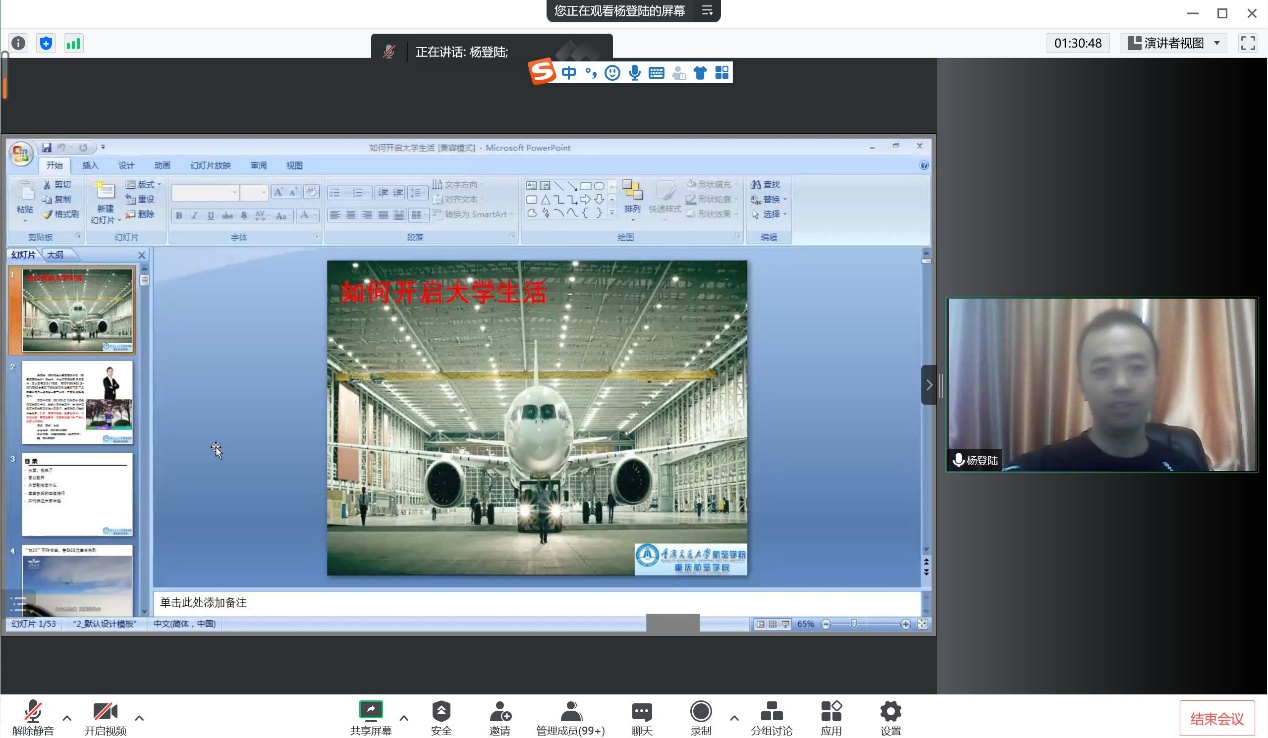Unmute microphone via 解除静音
This screenshot has height=738, width=1268.
click(x=33, y=712)
